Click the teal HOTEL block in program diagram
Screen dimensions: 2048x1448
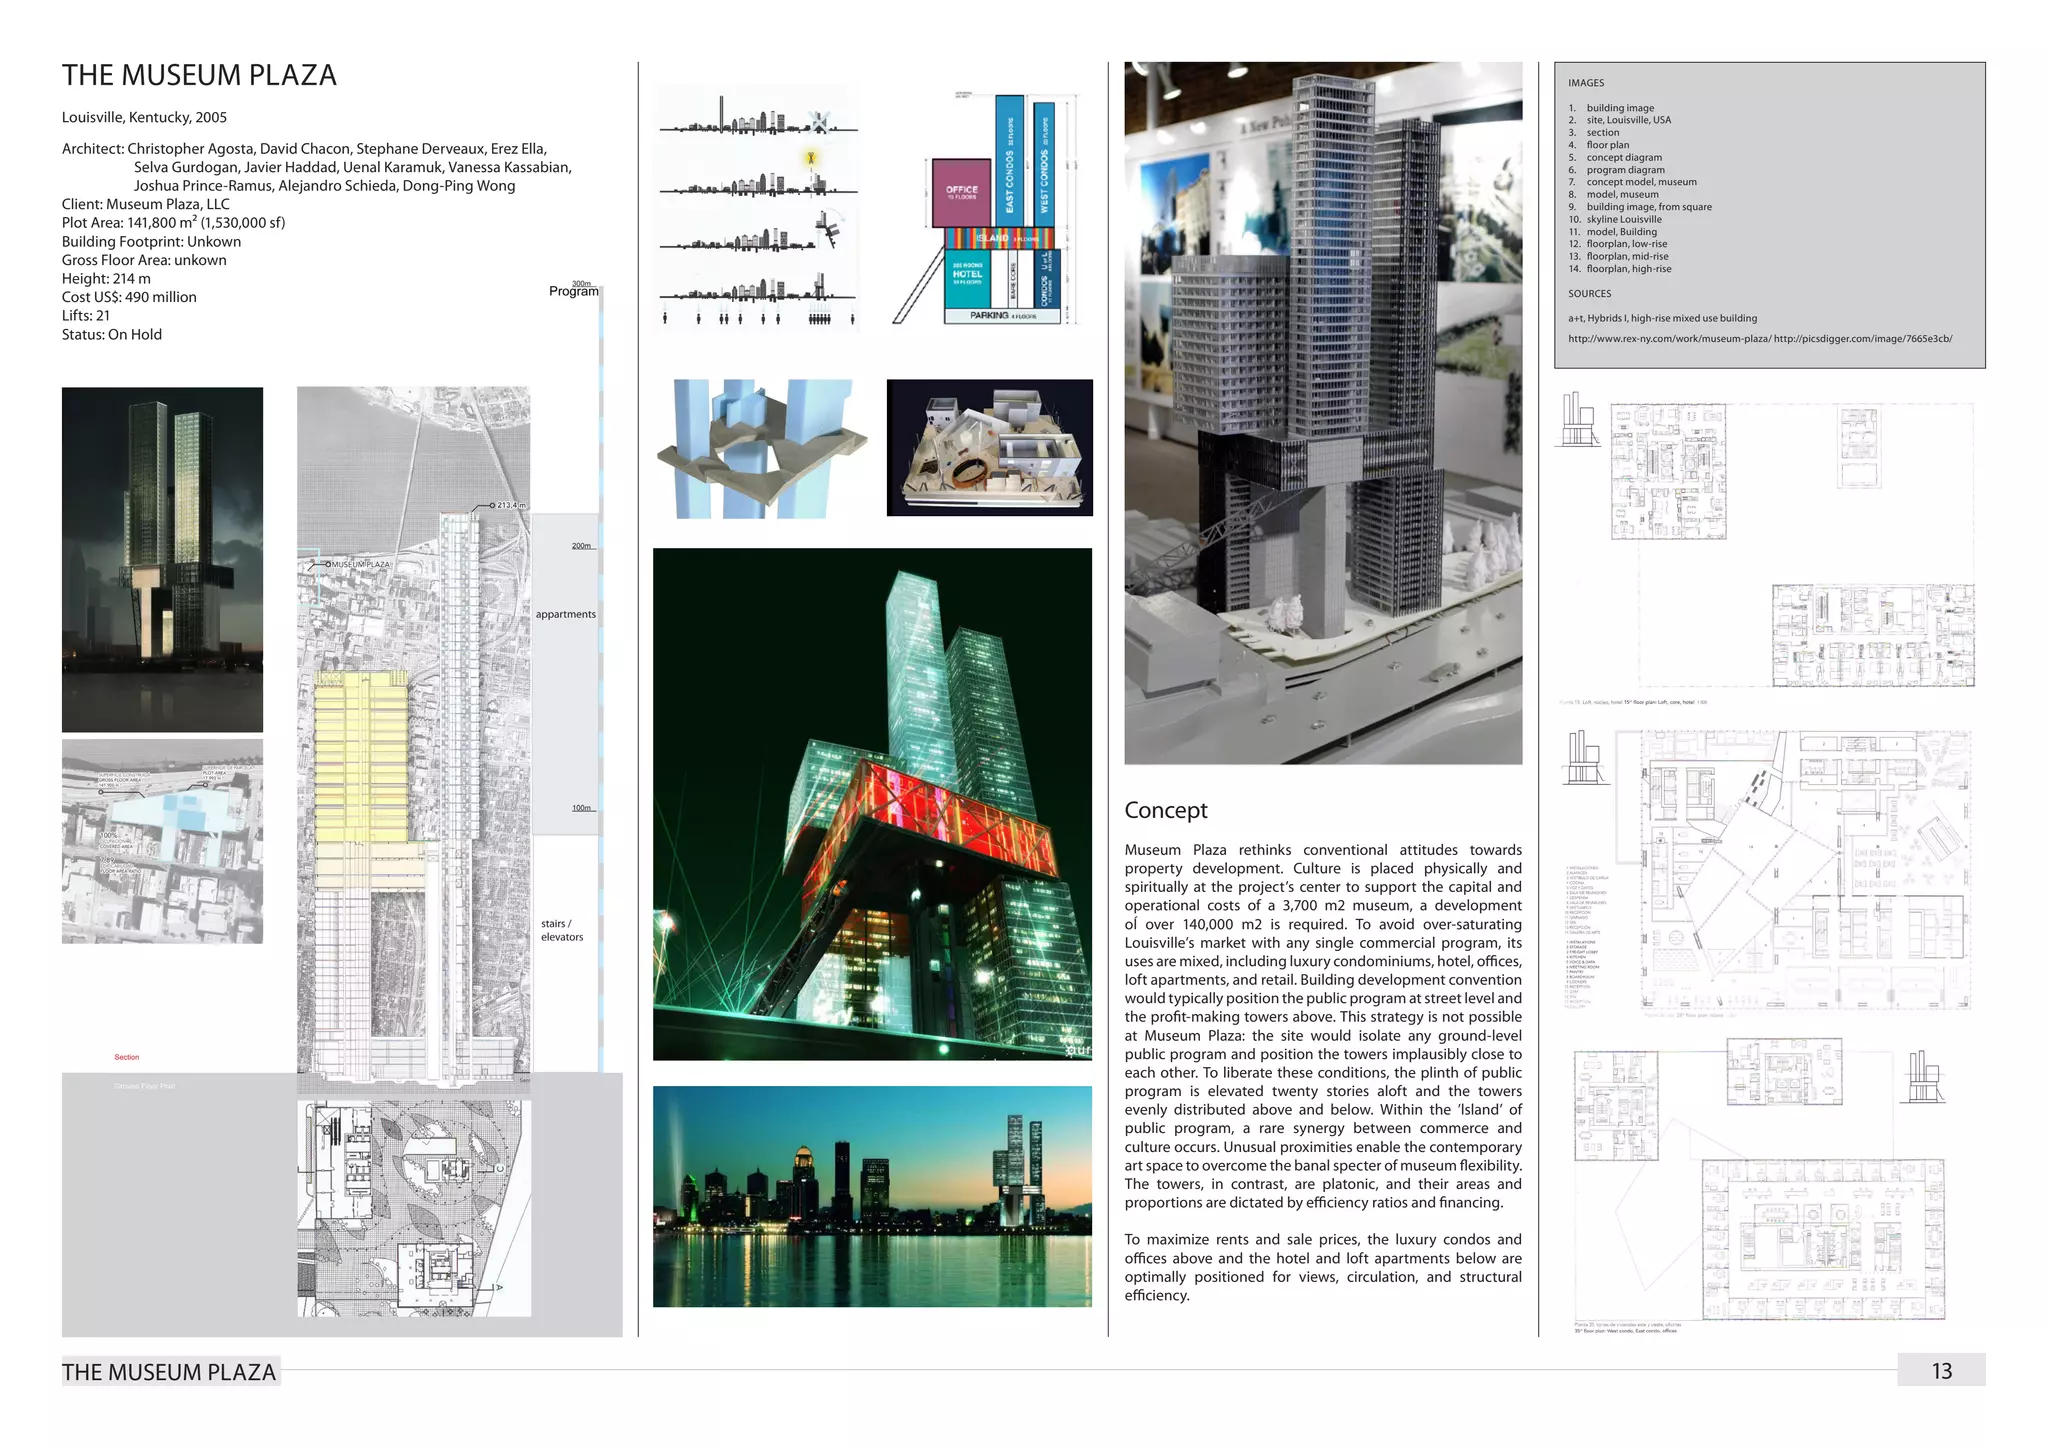(x=966, y=279)
